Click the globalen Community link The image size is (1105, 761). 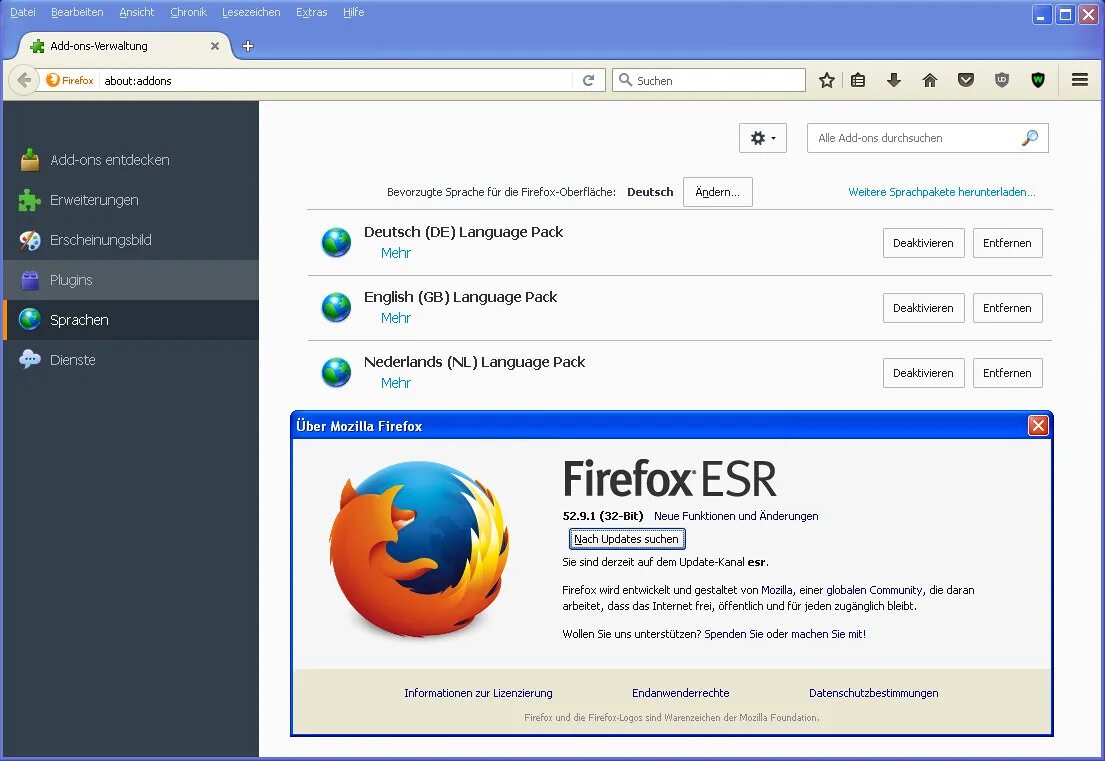point(874,590)
